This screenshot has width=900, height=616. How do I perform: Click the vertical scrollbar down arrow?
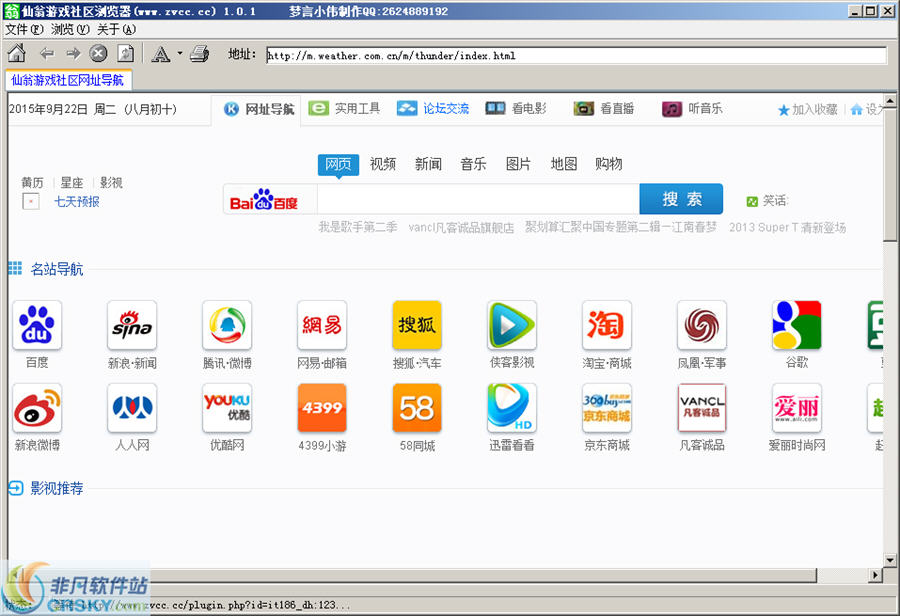pos(890,560)
